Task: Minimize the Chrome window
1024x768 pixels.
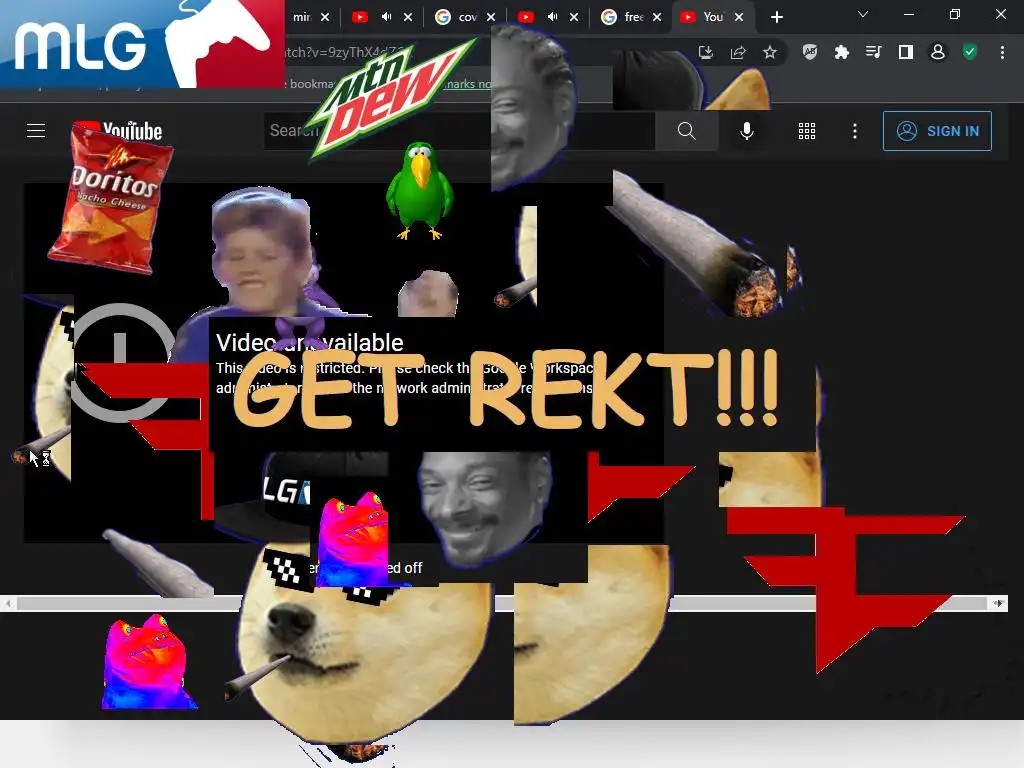Action: coord(908,14)
